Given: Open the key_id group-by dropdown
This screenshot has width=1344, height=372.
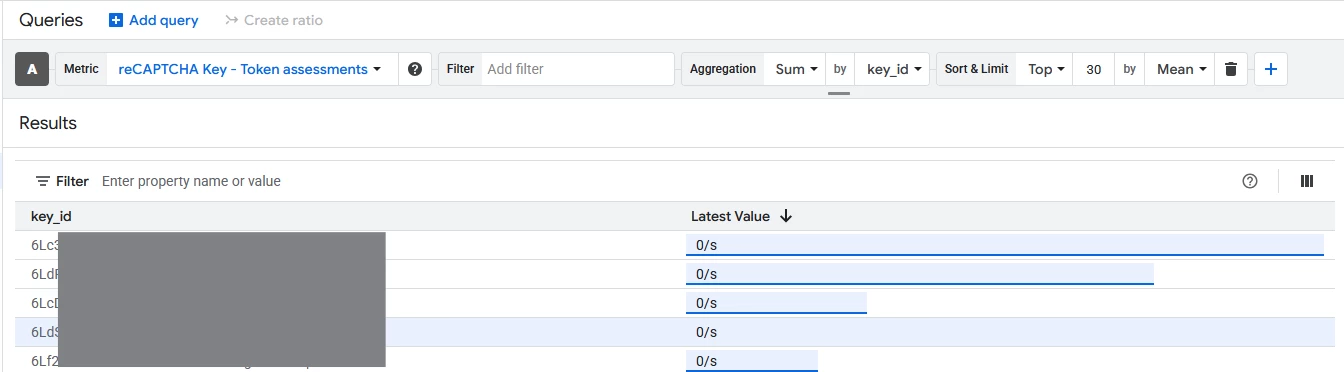Looking at the screenshot, I should point(893,69).
